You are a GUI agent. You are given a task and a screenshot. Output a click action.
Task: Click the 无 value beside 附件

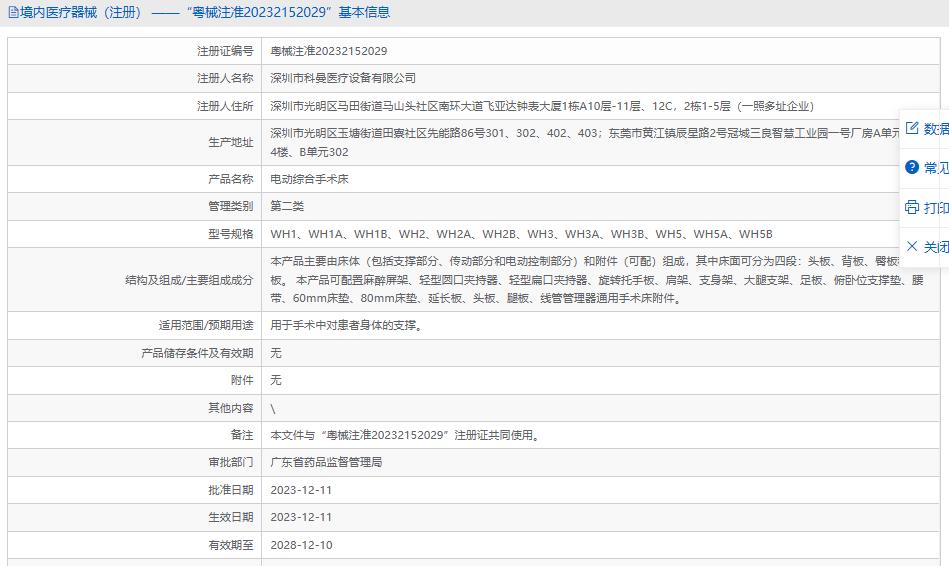point(276,380)
